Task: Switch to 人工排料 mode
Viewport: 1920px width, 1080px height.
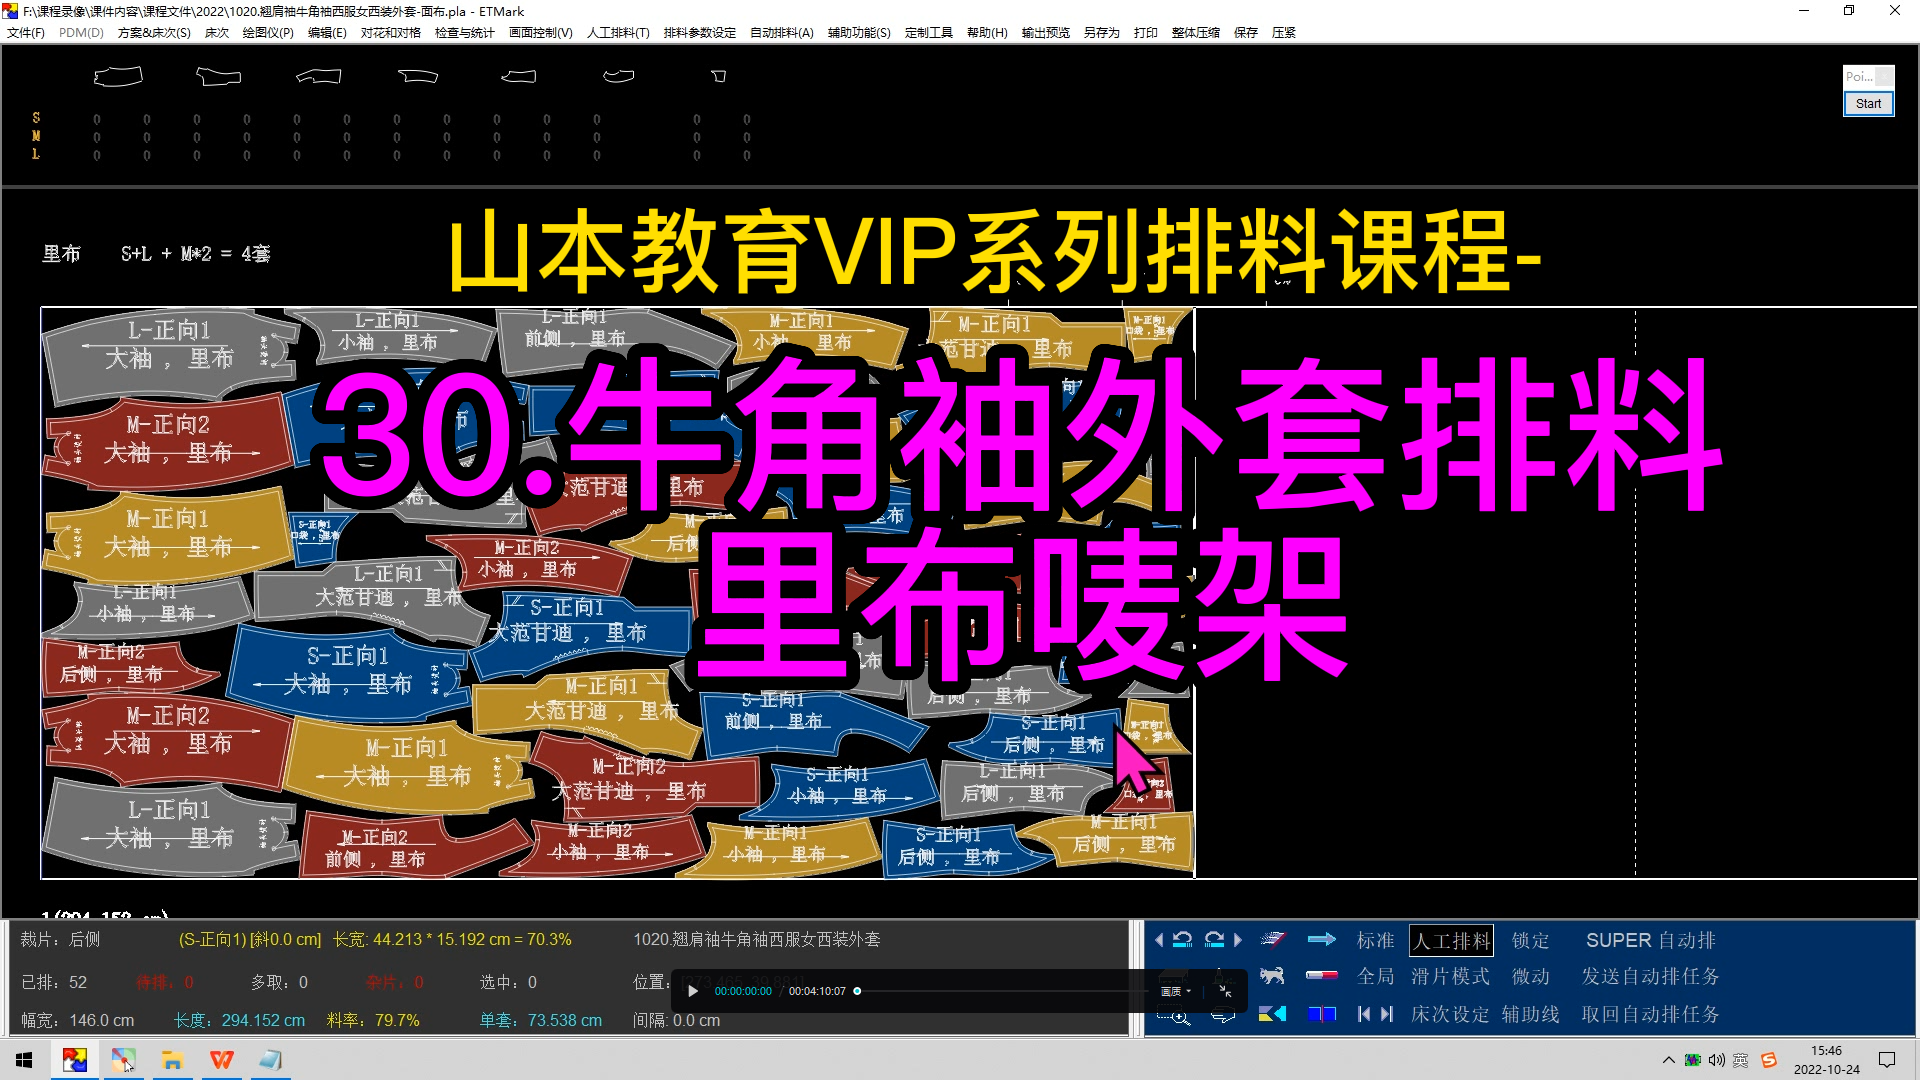Action: point(1451,941)
